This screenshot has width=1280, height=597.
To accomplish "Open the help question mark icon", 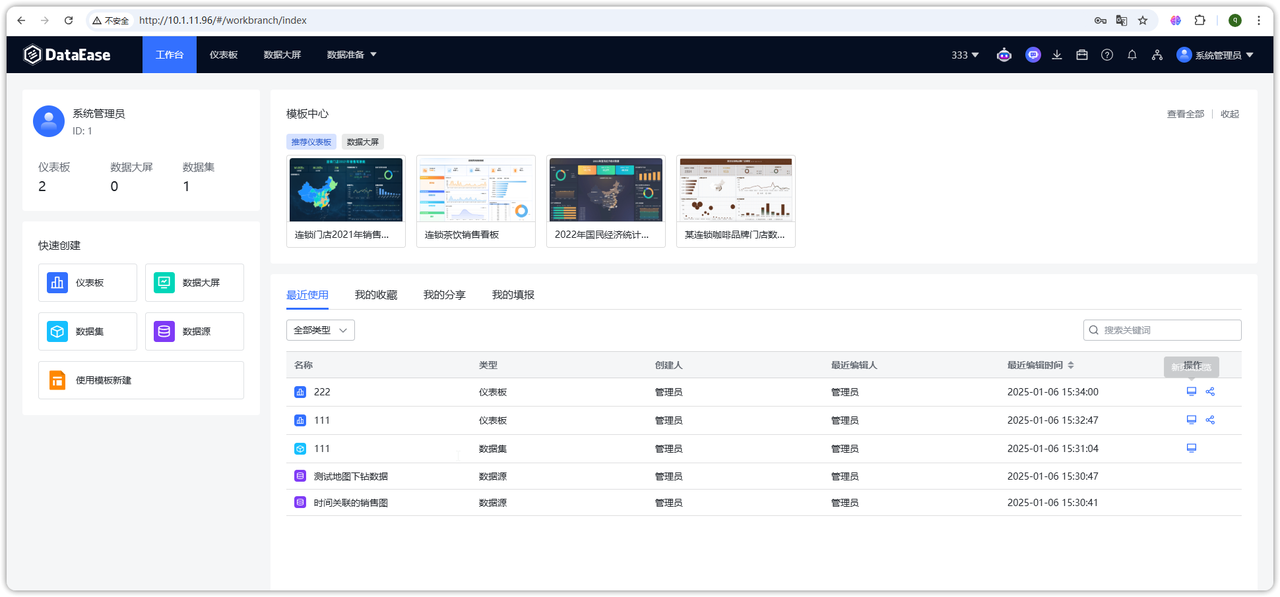I will 1107,55.
